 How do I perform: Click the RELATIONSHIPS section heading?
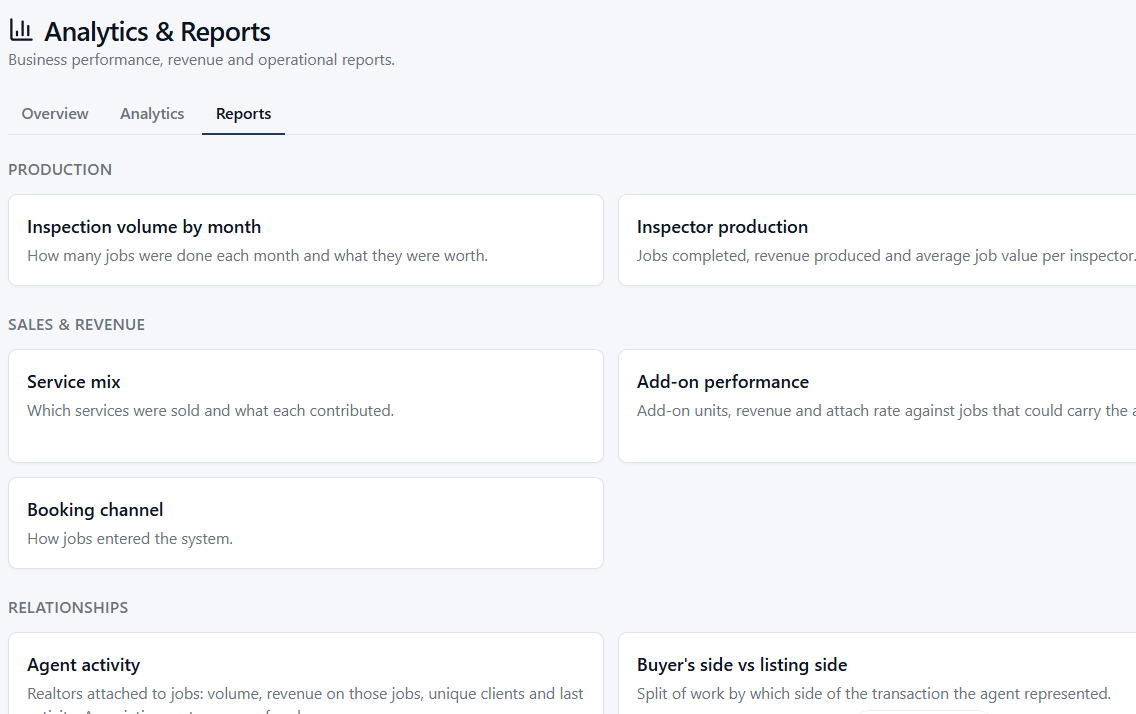click(x=68, y=608)
